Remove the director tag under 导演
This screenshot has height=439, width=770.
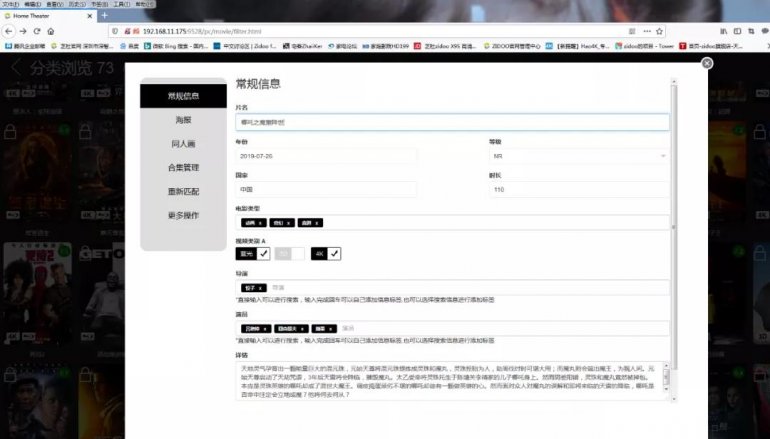pyautogui.click(x=261, y=287)
